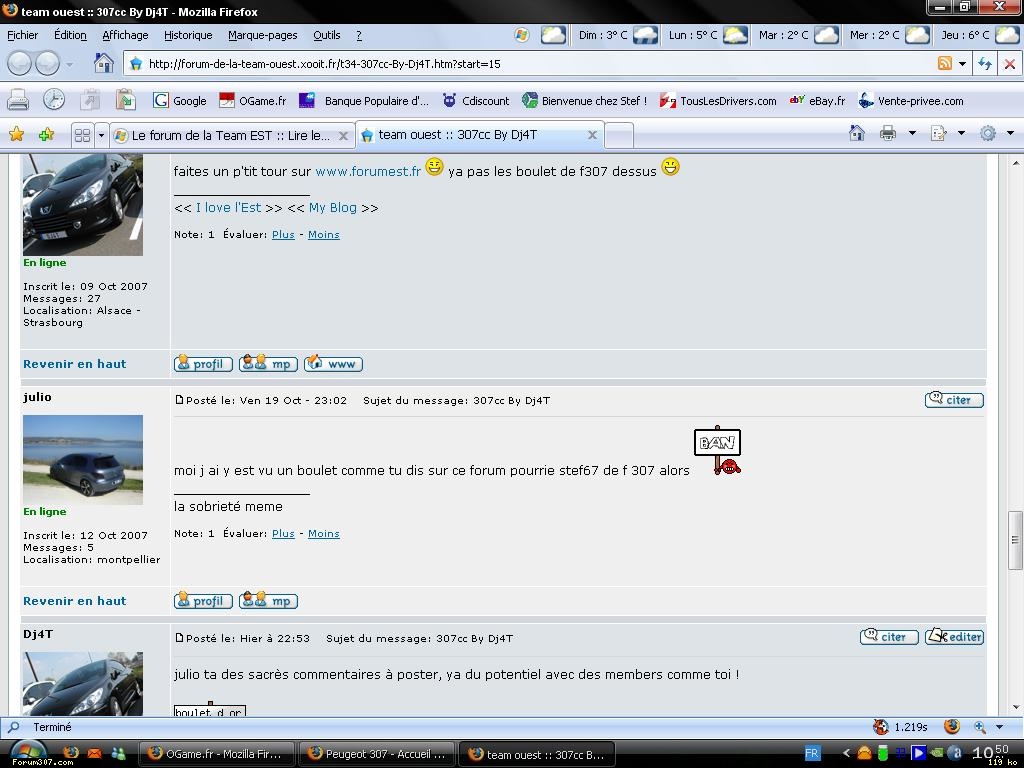Open the Marque-pages menu
Viewport: 1024px width, 768px height.
click(x=263, y=35)
